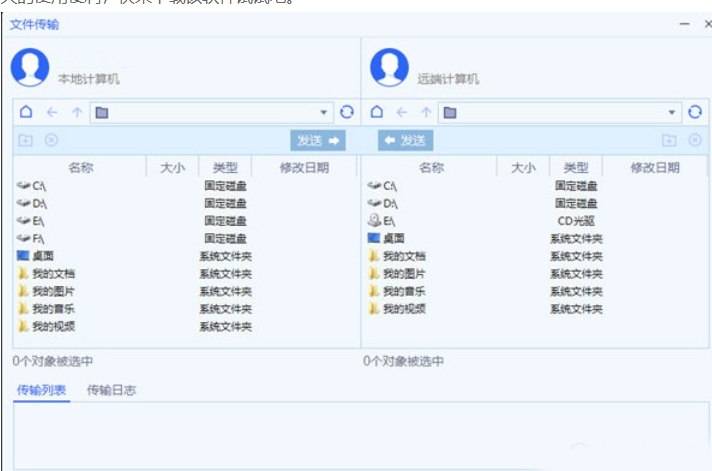Viewport: 712px width, 471px height.
Task: Select local D:\ drive
Action: coord(40,203)
